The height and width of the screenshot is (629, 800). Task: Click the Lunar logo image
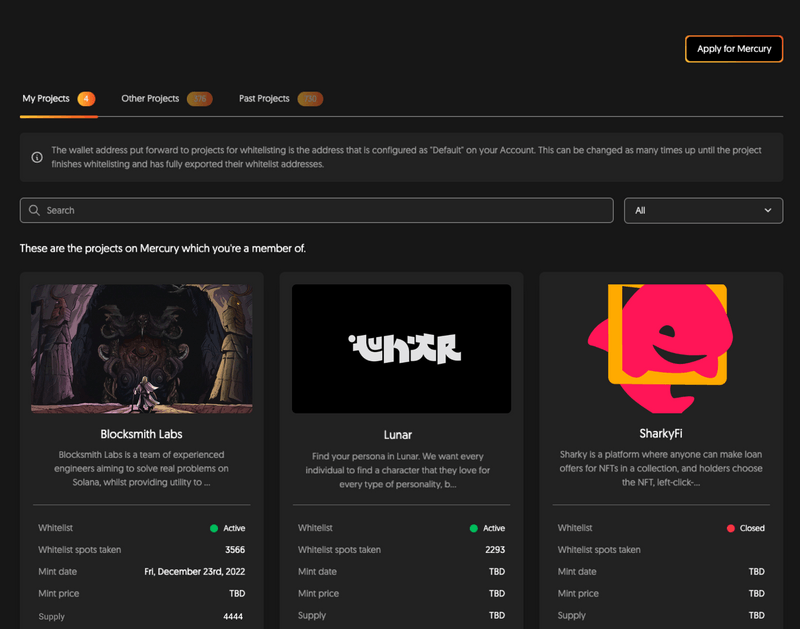tap(401, 348)
